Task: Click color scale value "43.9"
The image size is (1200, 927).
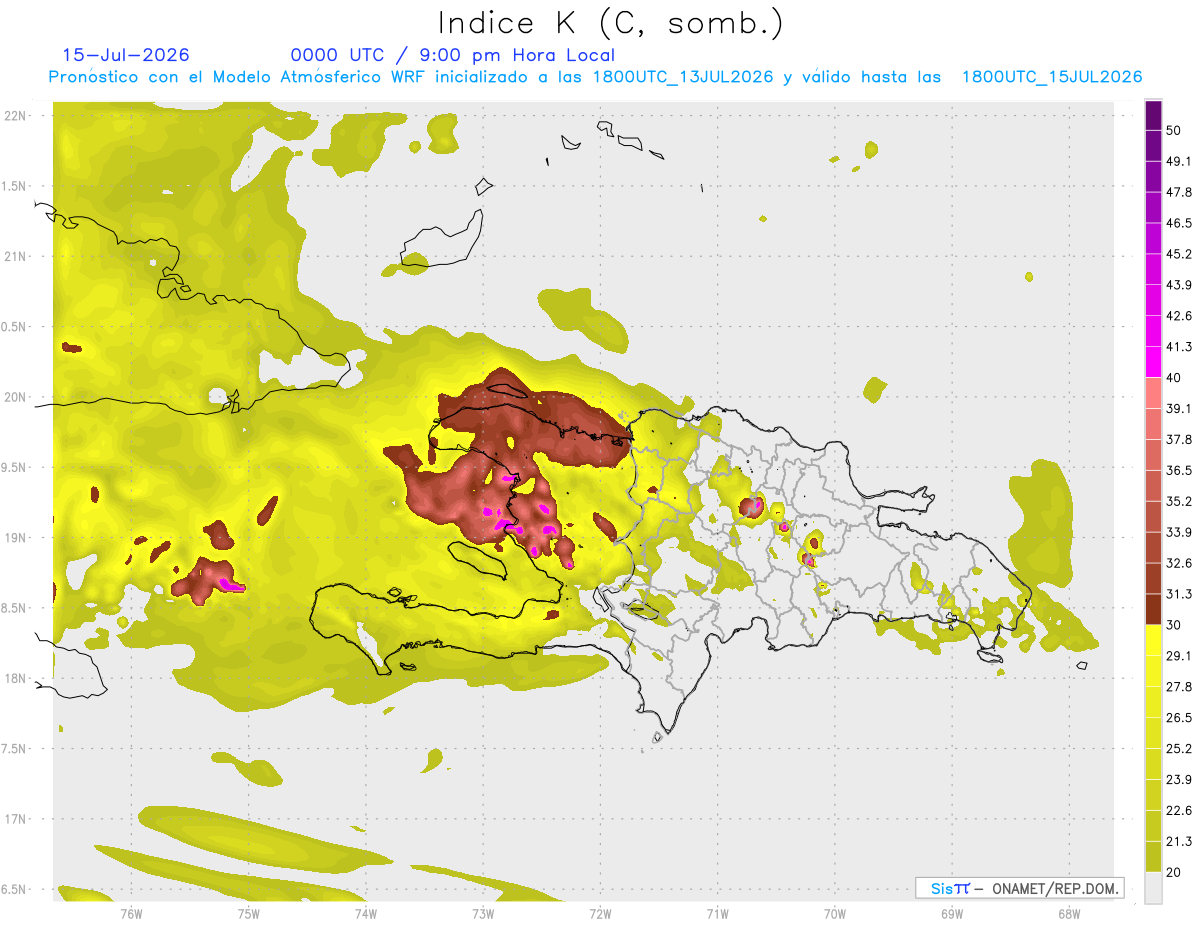Action: 1179,285
